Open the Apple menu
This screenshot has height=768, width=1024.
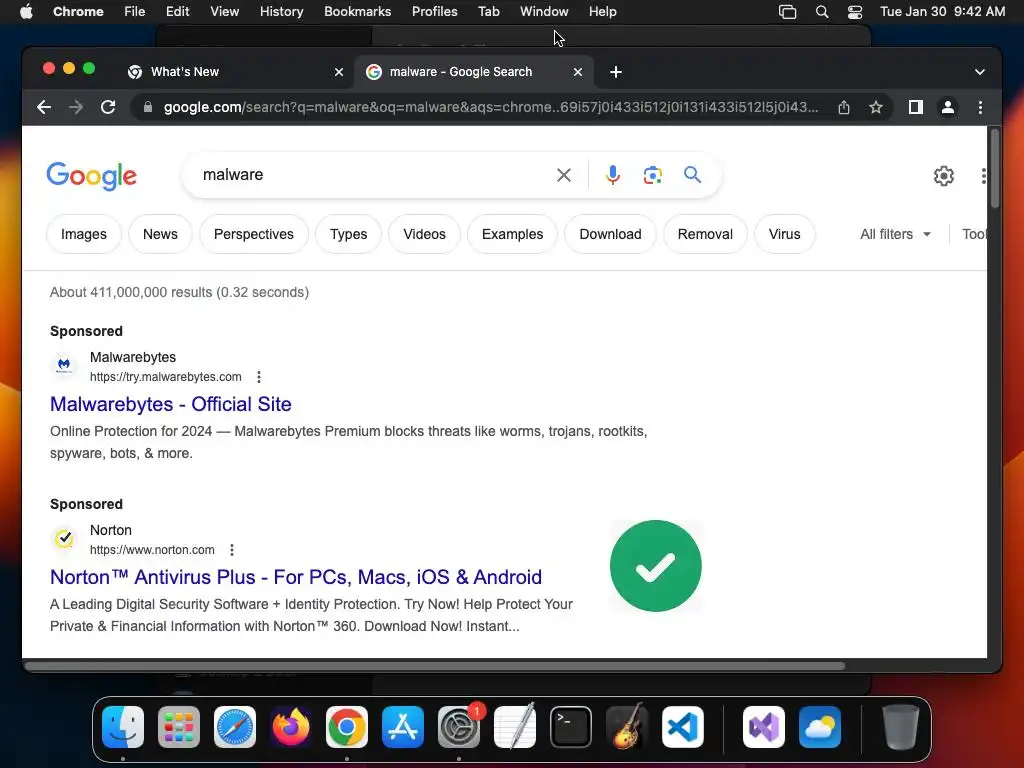coord(26,12)
